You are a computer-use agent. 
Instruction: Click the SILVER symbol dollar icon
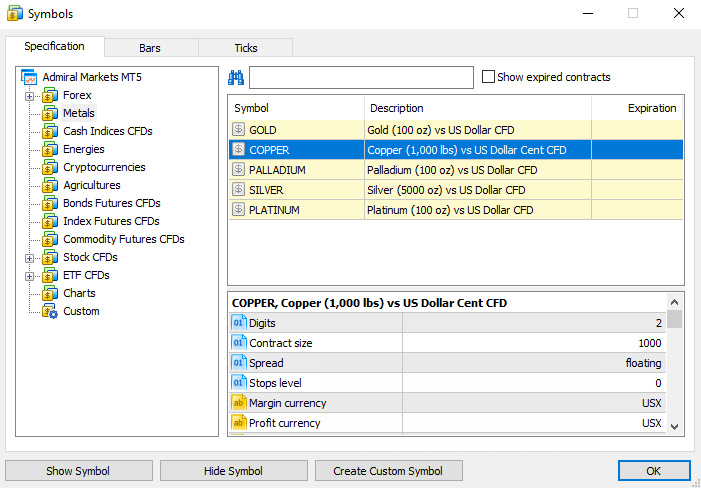point(239,189)
